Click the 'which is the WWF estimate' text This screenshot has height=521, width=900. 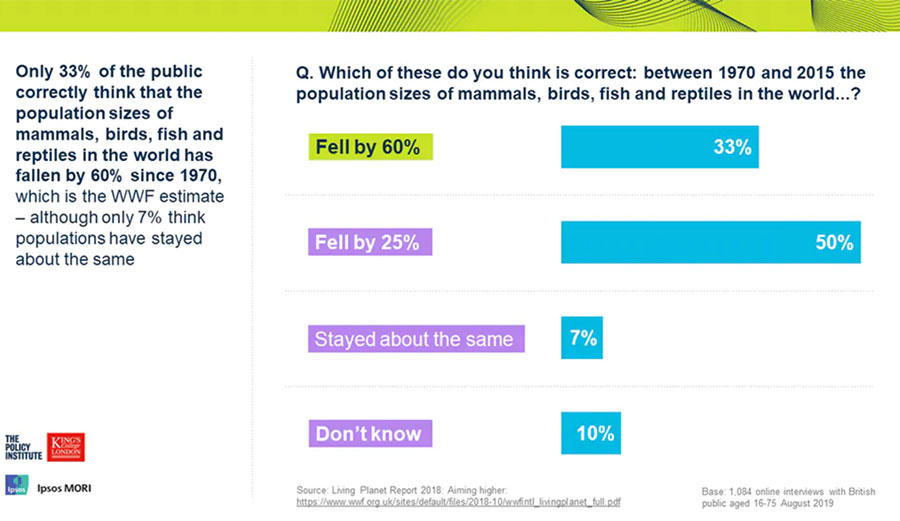click(120, 195)
